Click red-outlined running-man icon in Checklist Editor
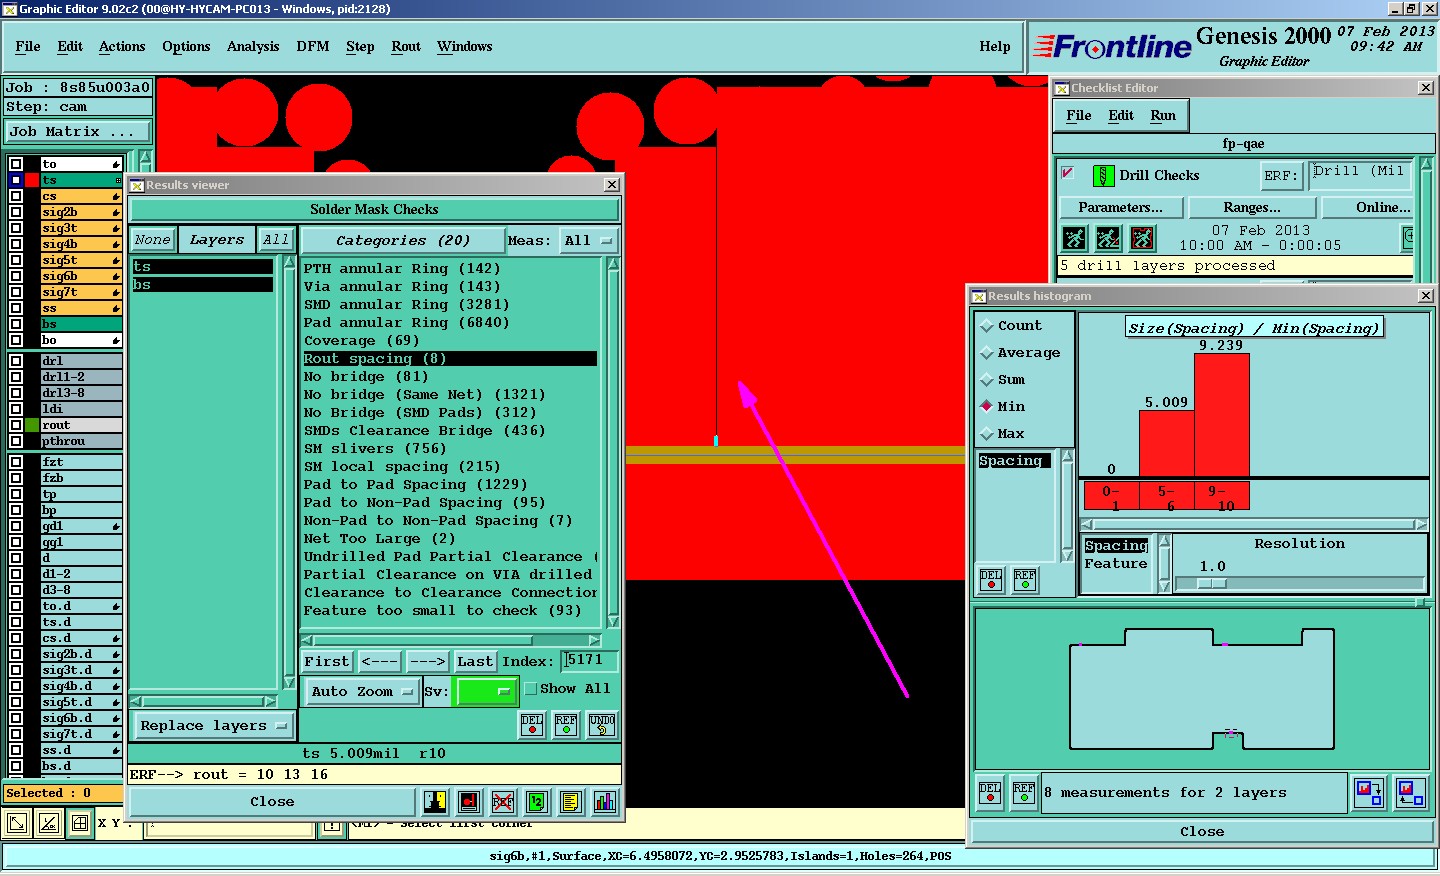Image resolution: width=1440 pixels, height=876 pixels. [1142, 238]
